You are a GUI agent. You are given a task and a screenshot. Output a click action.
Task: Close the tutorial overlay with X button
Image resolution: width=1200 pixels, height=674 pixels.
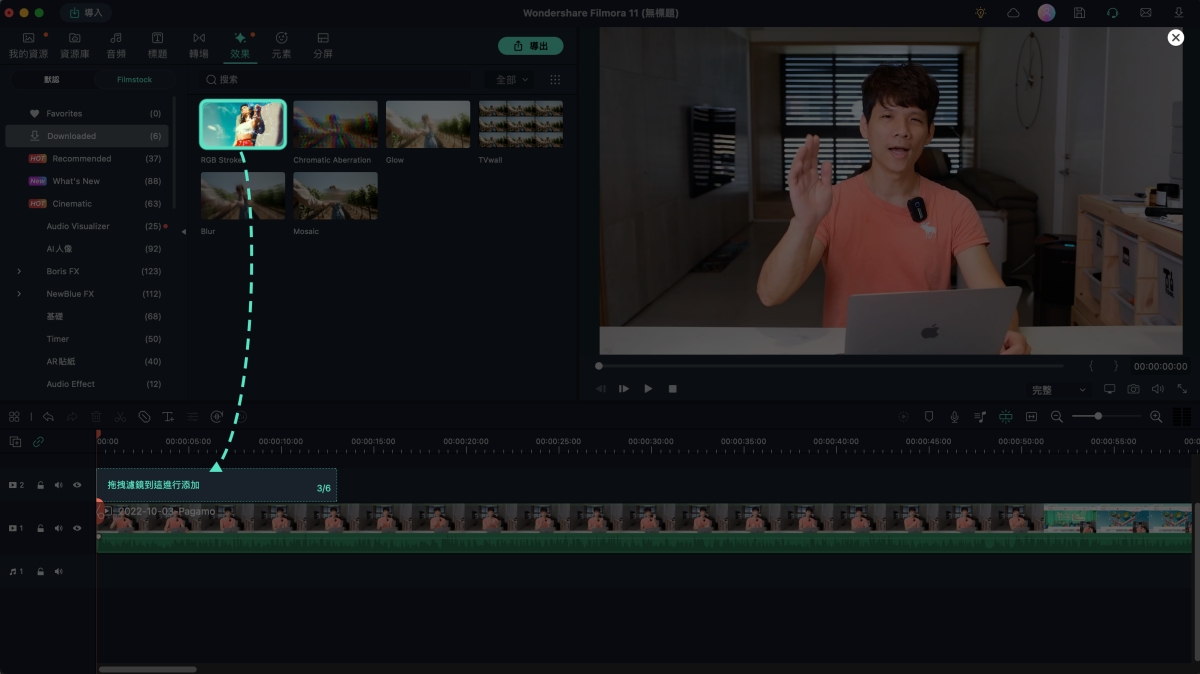coord(1175,37)
